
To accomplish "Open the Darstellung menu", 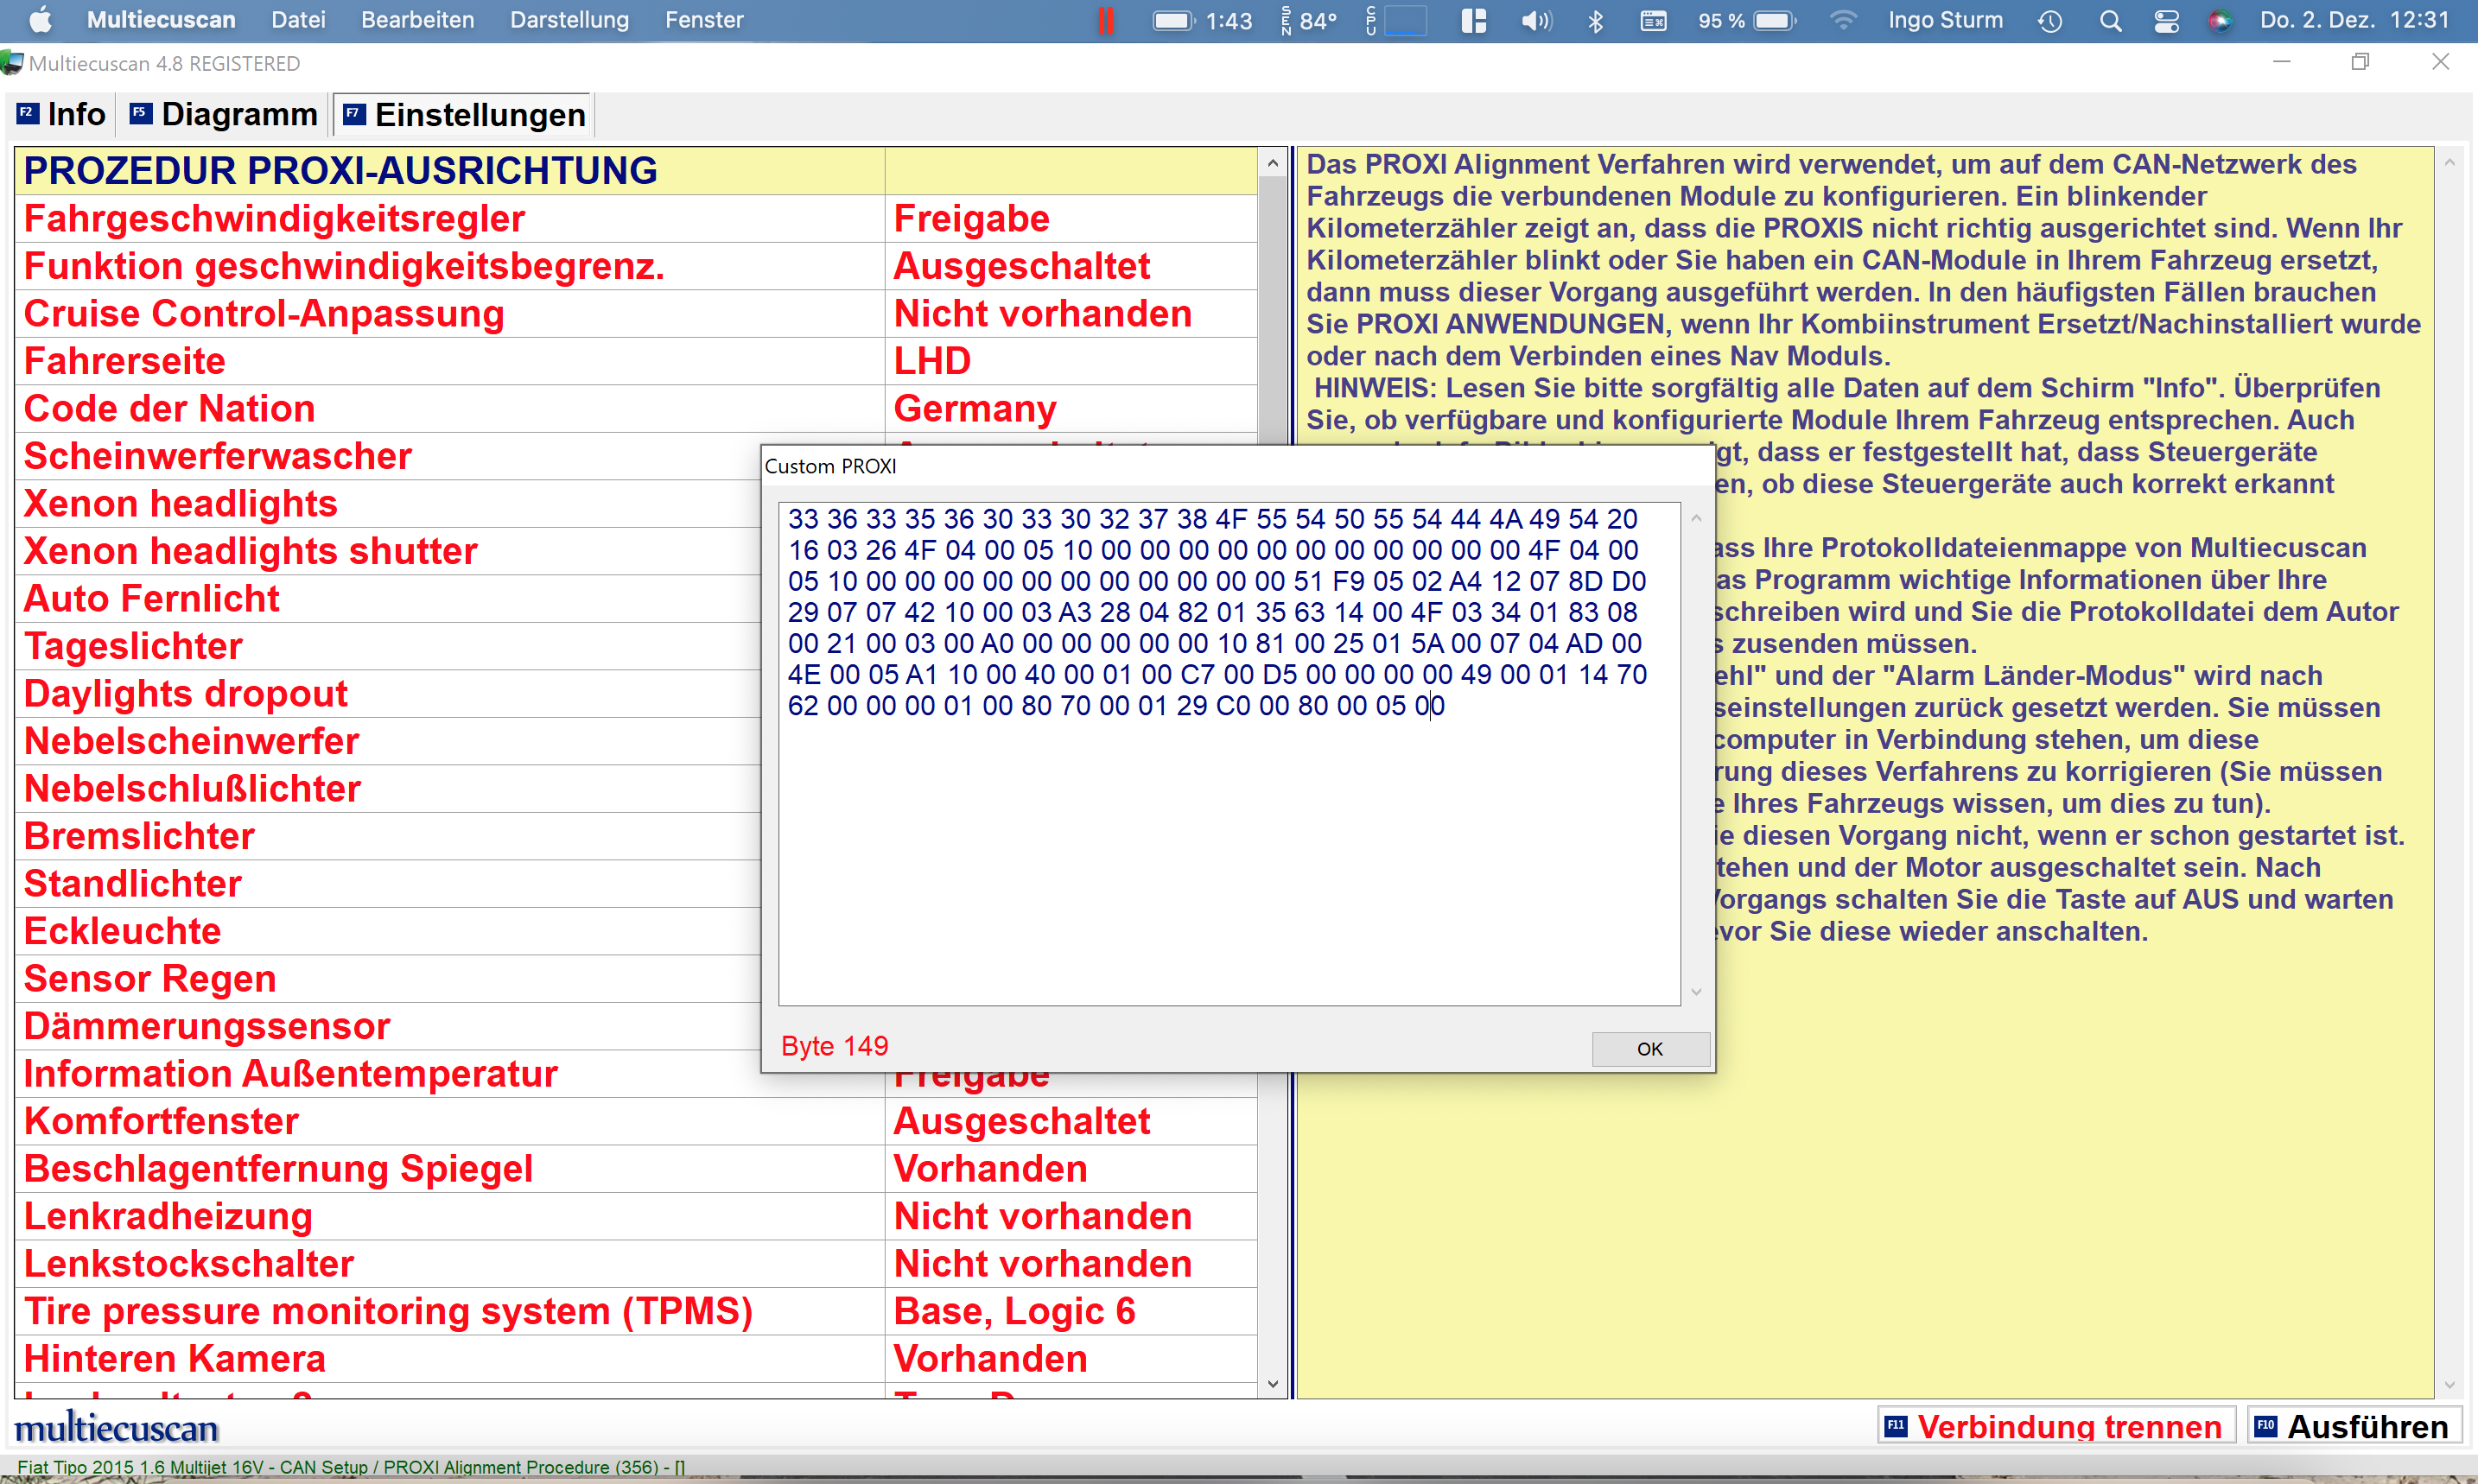I will coord(569,20).
